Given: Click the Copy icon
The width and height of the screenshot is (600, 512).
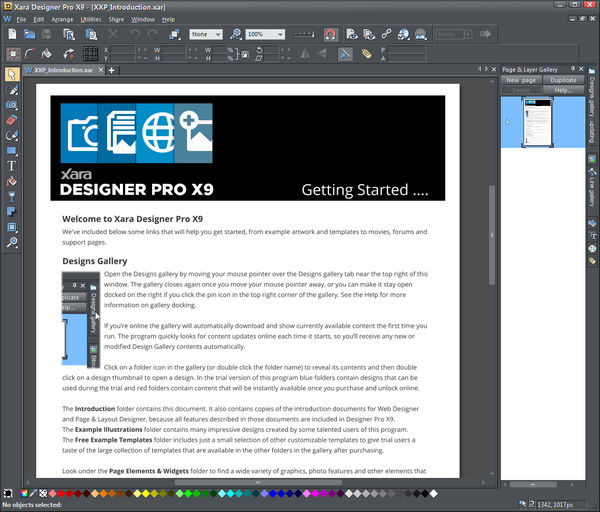Looking at the screenshot, I should (69, 34).
